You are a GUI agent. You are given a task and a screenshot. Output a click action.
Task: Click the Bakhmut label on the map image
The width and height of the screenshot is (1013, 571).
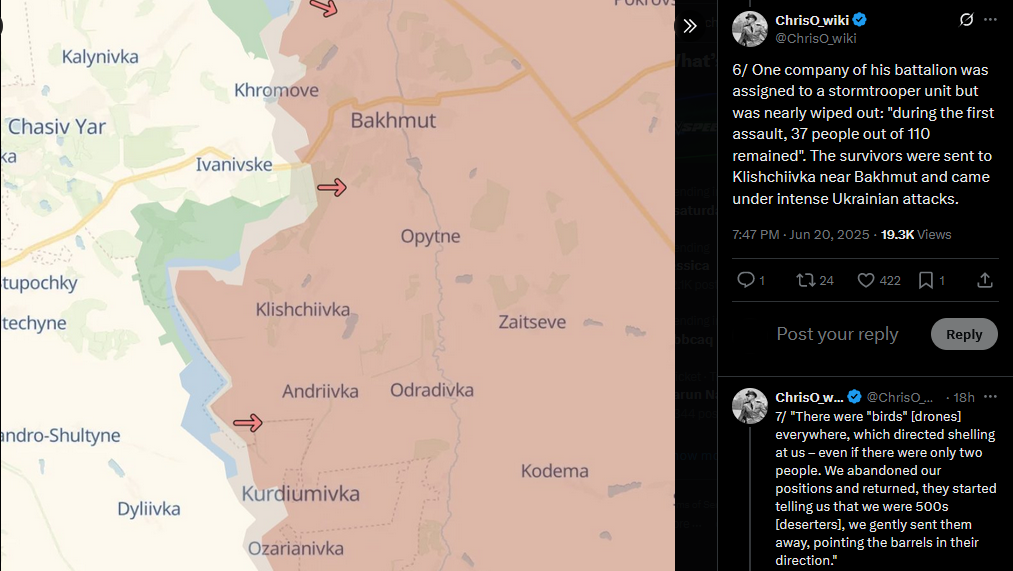click(393, 120)
